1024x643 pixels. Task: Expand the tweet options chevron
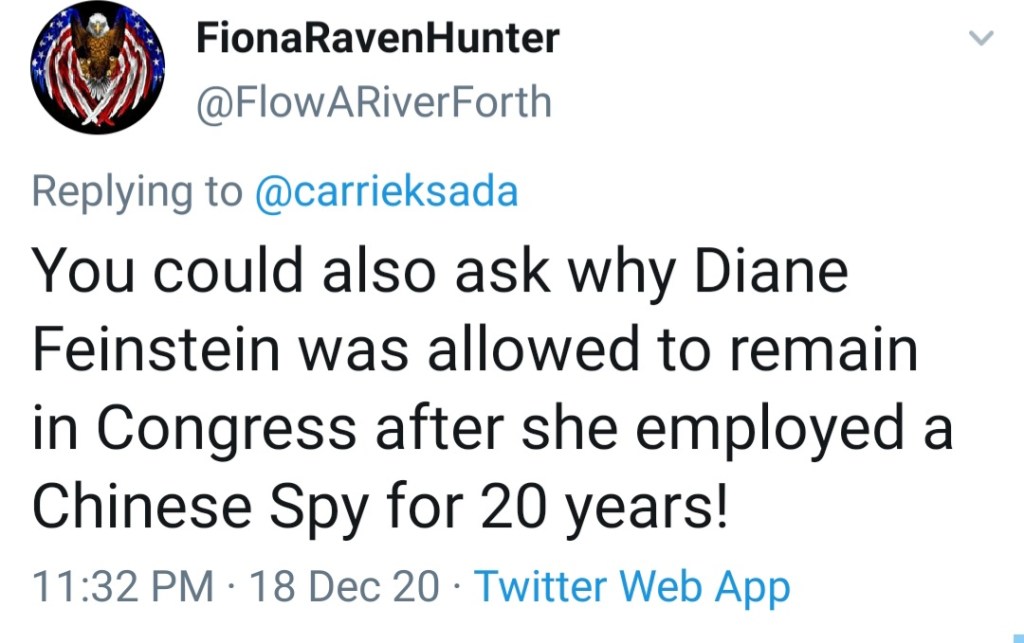(x=984, y=39)
